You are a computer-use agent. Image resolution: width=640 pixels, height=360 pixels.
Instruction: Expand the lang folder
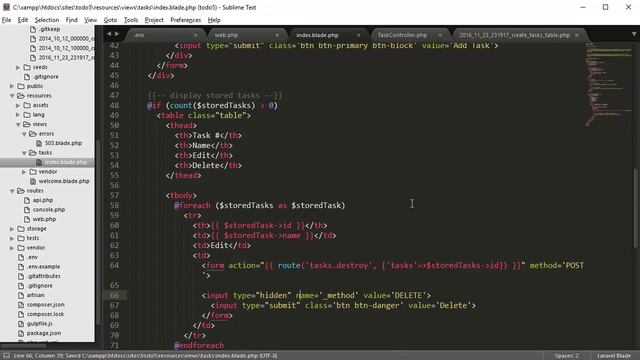pos(18,115)
